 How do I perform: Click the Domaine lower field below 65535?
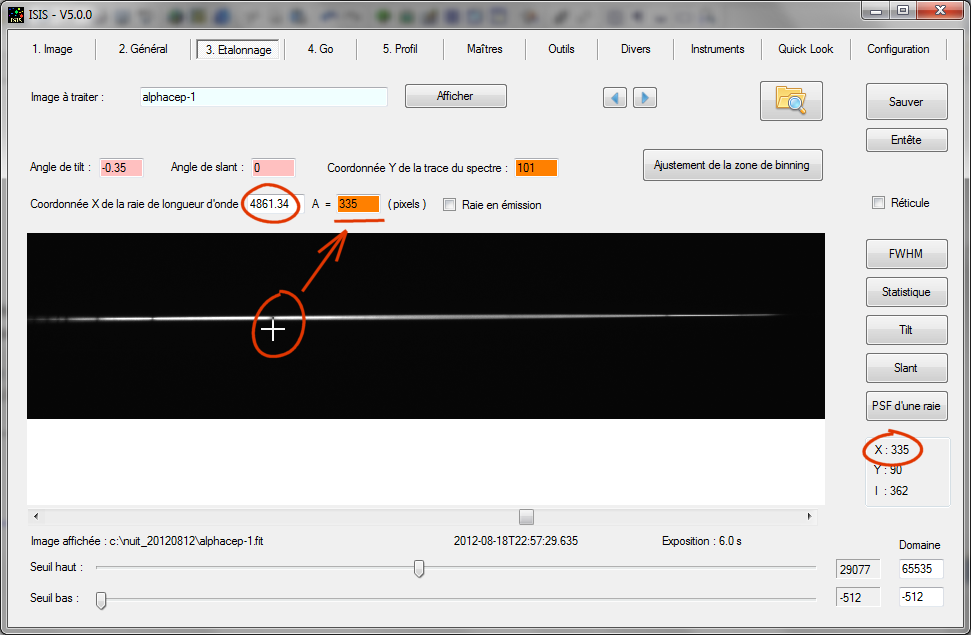(921, 597)
